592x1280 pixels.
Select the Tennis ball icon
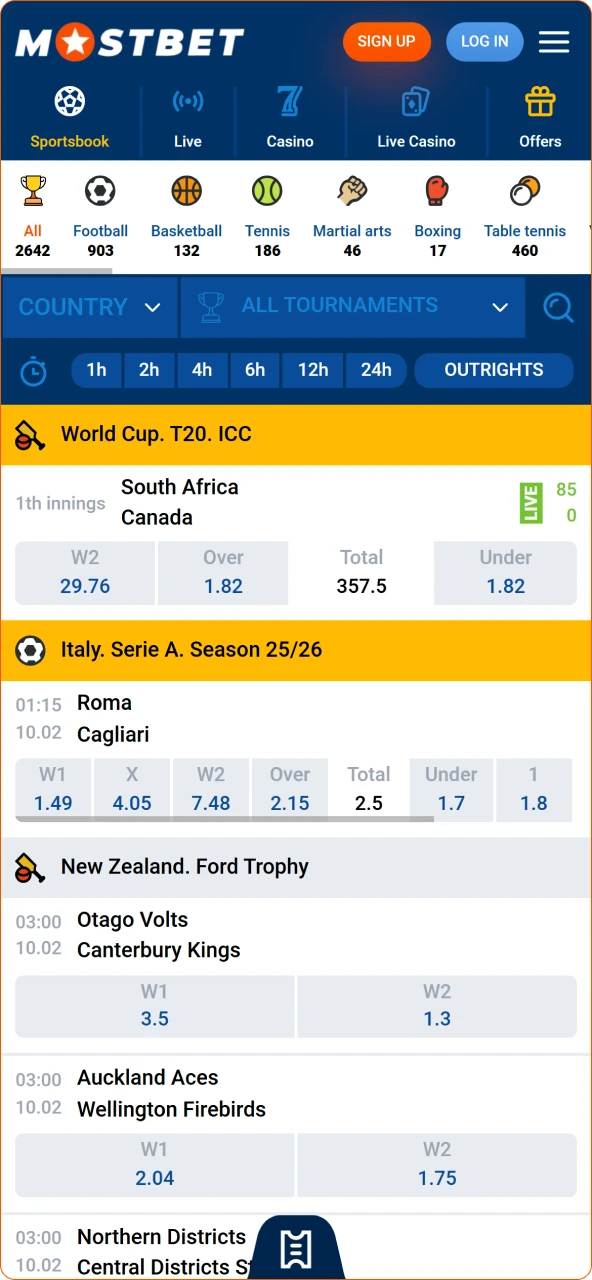pos(267,191)
